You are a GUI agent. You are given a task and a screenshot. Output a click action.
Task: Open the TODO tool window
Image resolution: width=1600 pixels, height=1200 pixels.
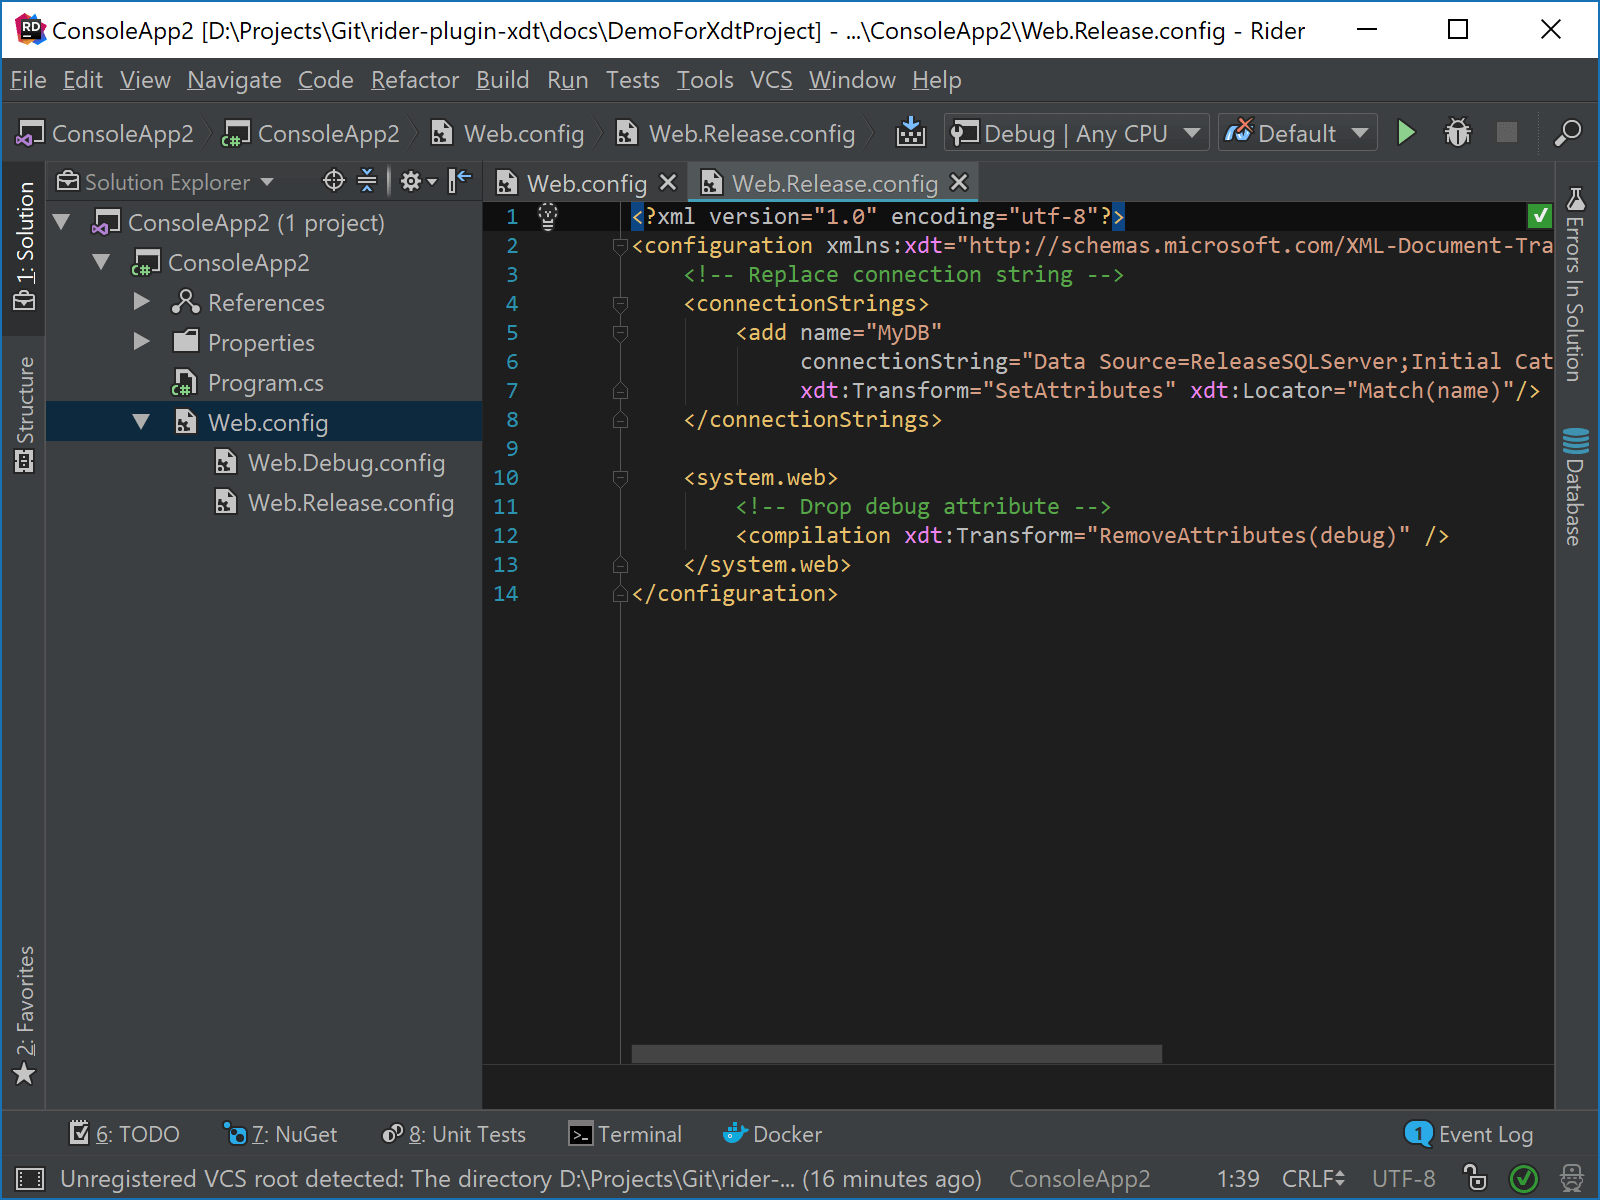tap(124, 1134)
